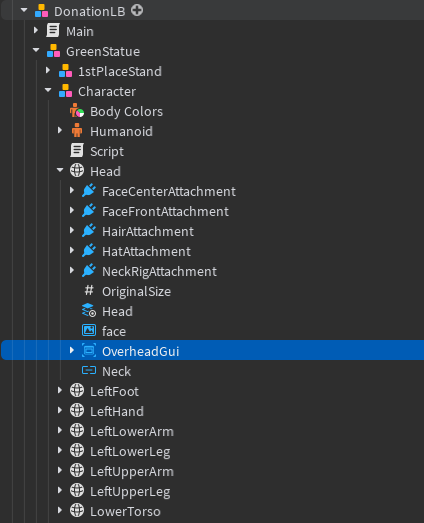
Task: Collapse the DonationLB model
Action: [x=24, y=11]
